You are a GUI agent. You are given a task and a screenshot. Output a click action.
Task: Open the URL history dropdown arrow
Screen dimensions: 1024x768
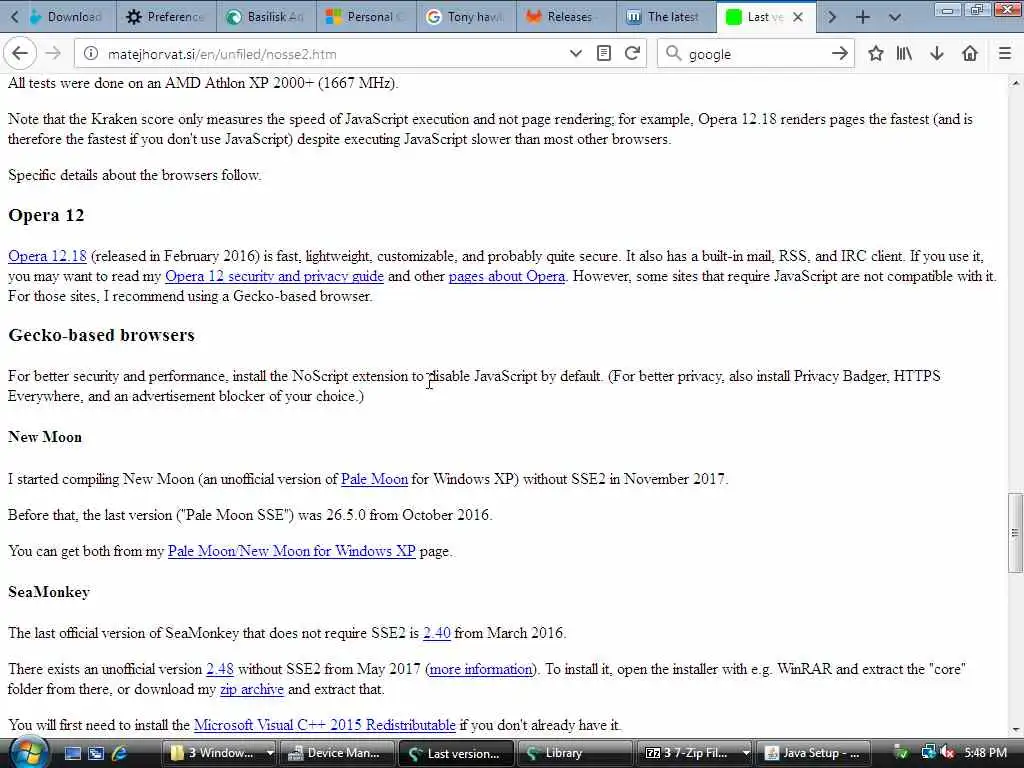tap(575, 54)
